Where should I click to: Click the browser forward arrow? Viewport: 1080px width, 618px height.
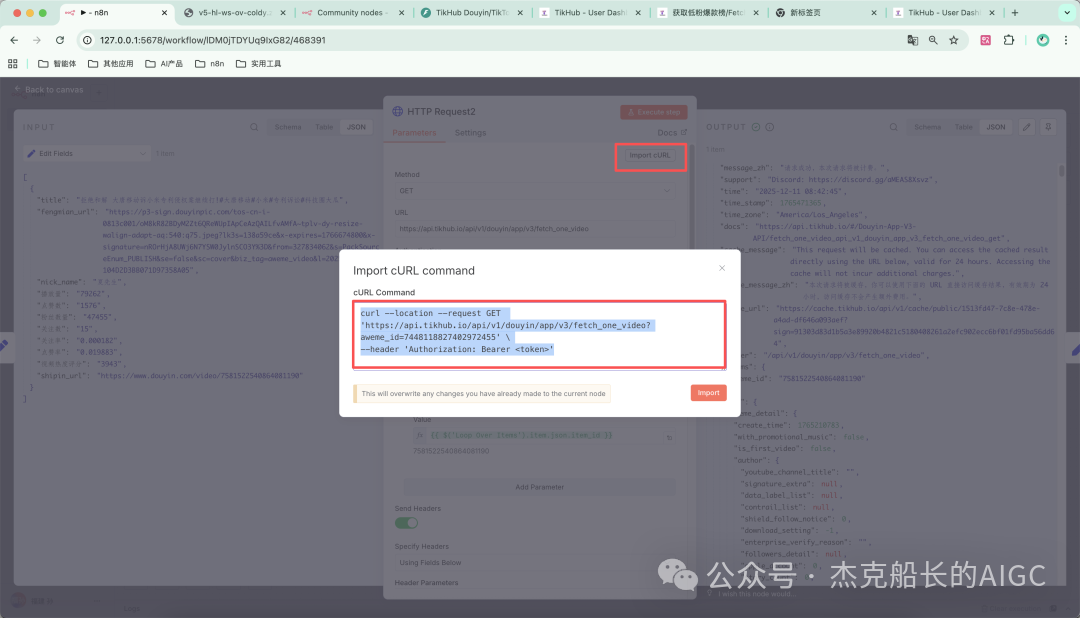[x=37, y=40]
